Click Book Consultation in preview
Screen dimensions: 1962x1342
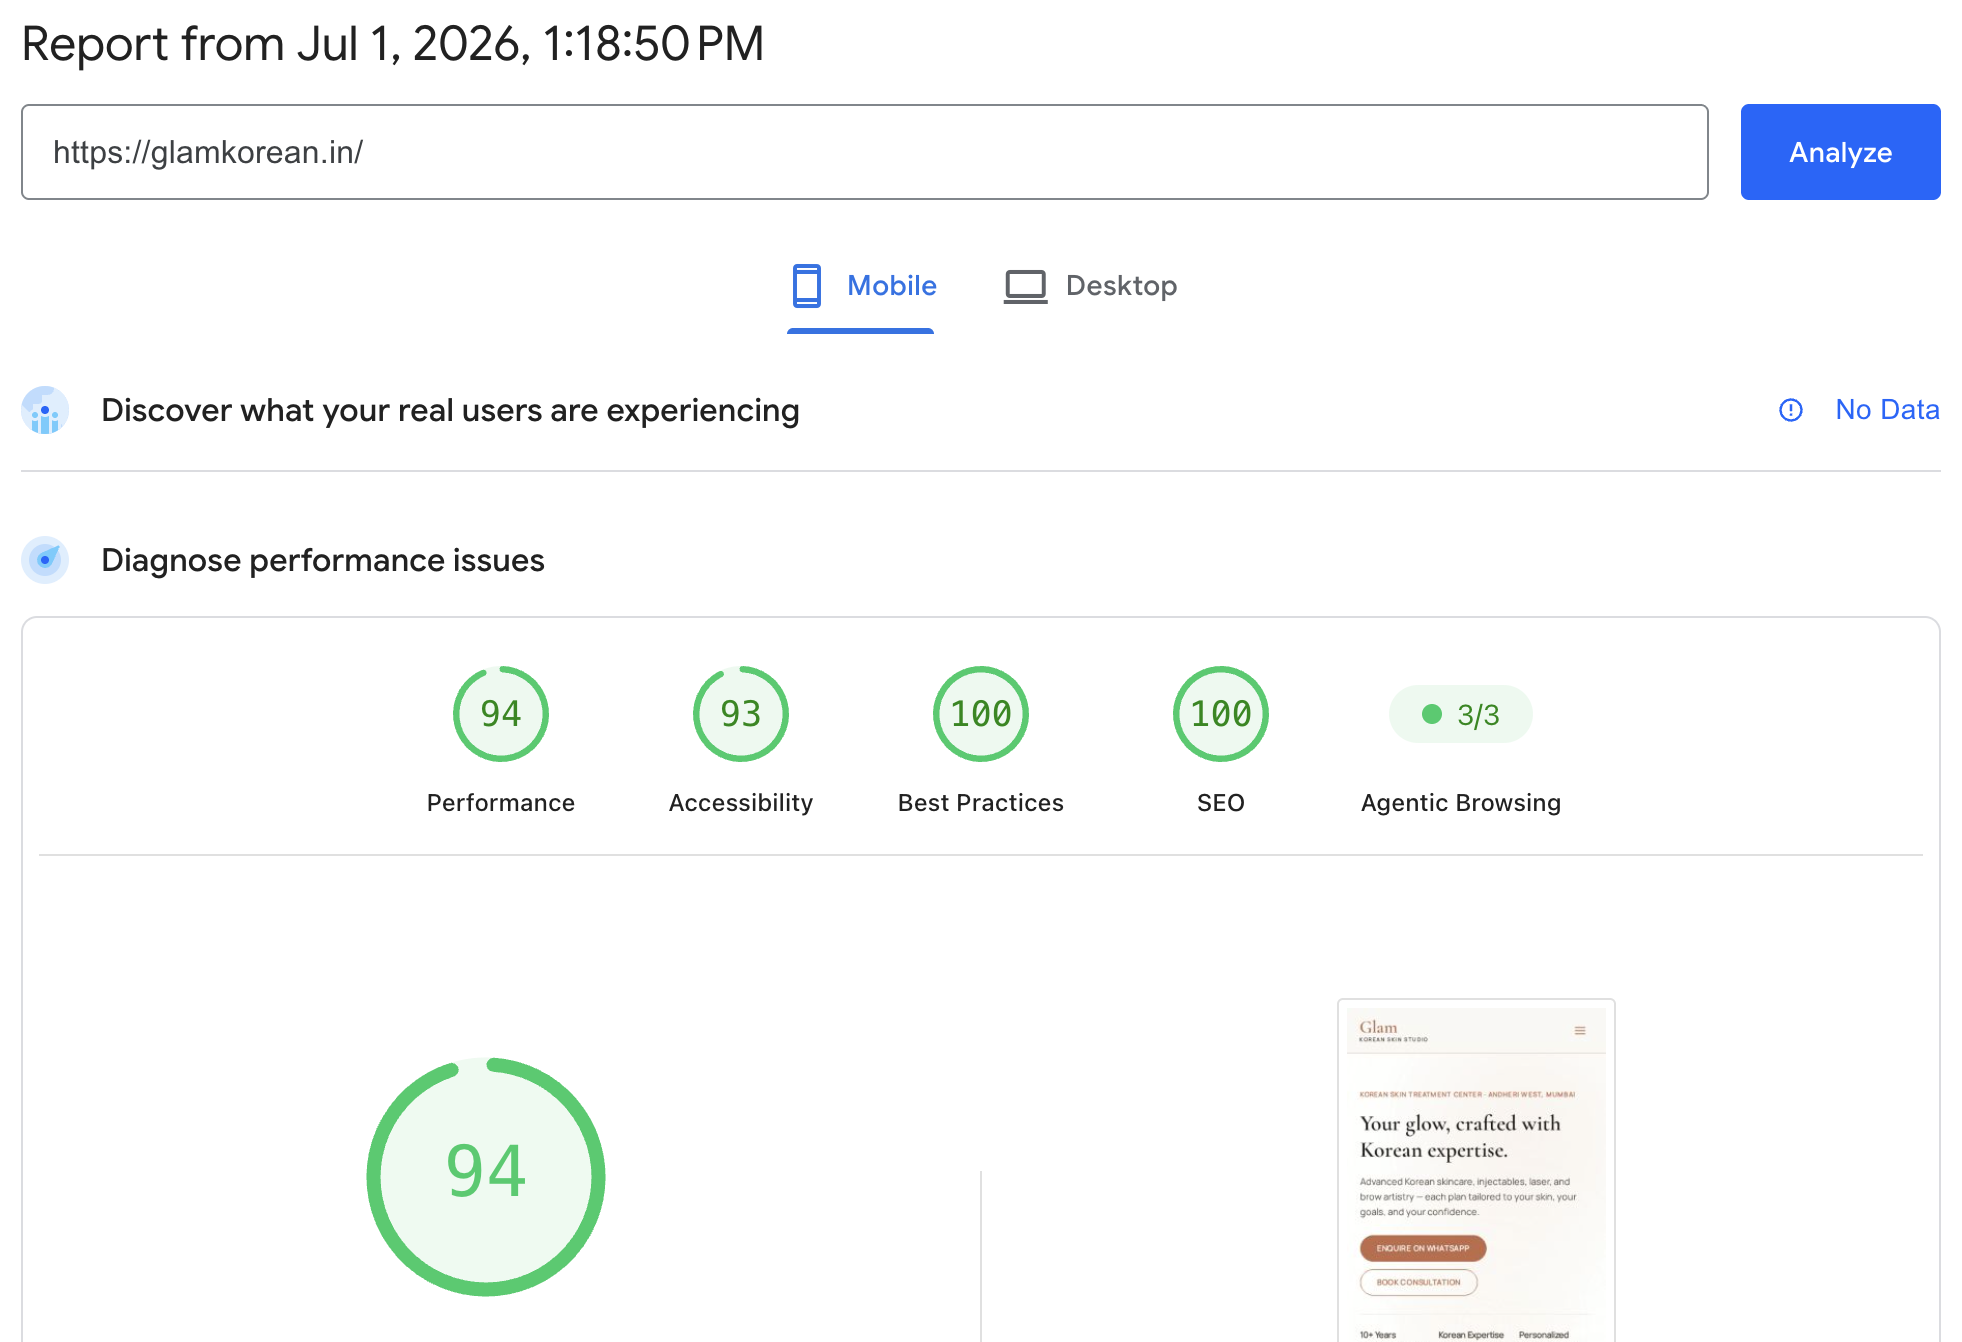click(x=1418, y=1282)
